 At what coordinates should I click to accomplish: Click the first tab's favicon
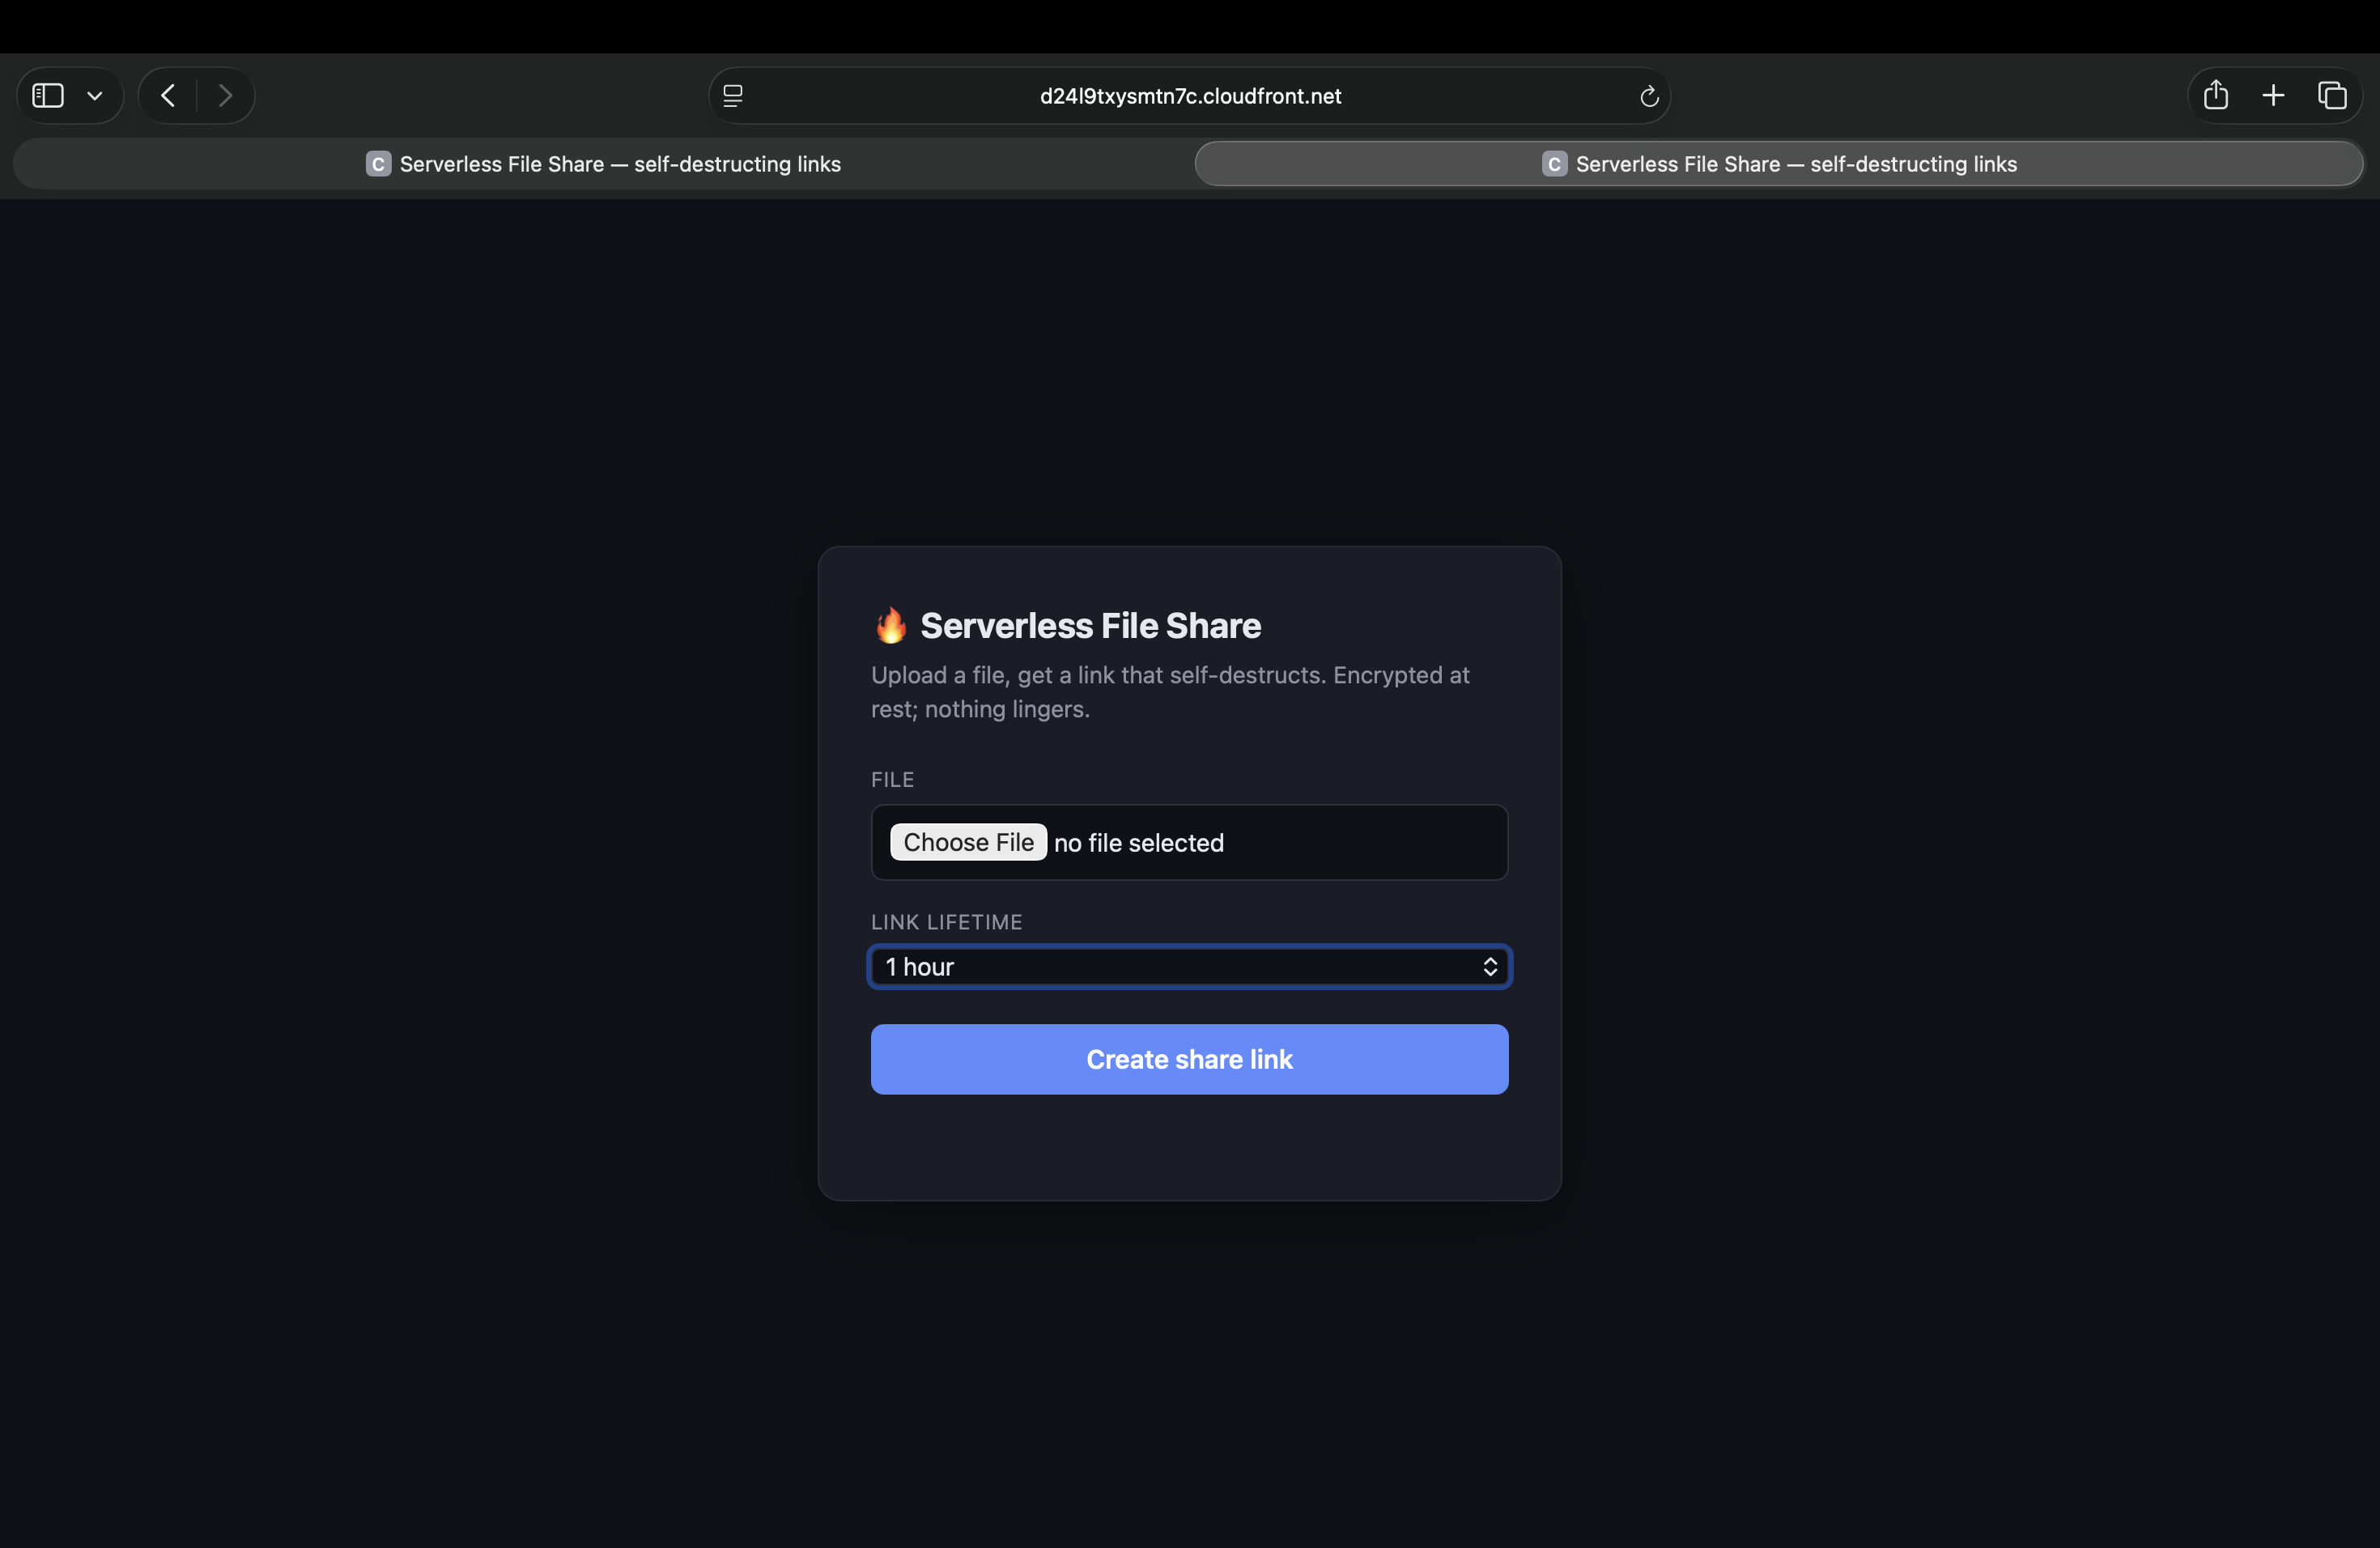pos(378,164)
